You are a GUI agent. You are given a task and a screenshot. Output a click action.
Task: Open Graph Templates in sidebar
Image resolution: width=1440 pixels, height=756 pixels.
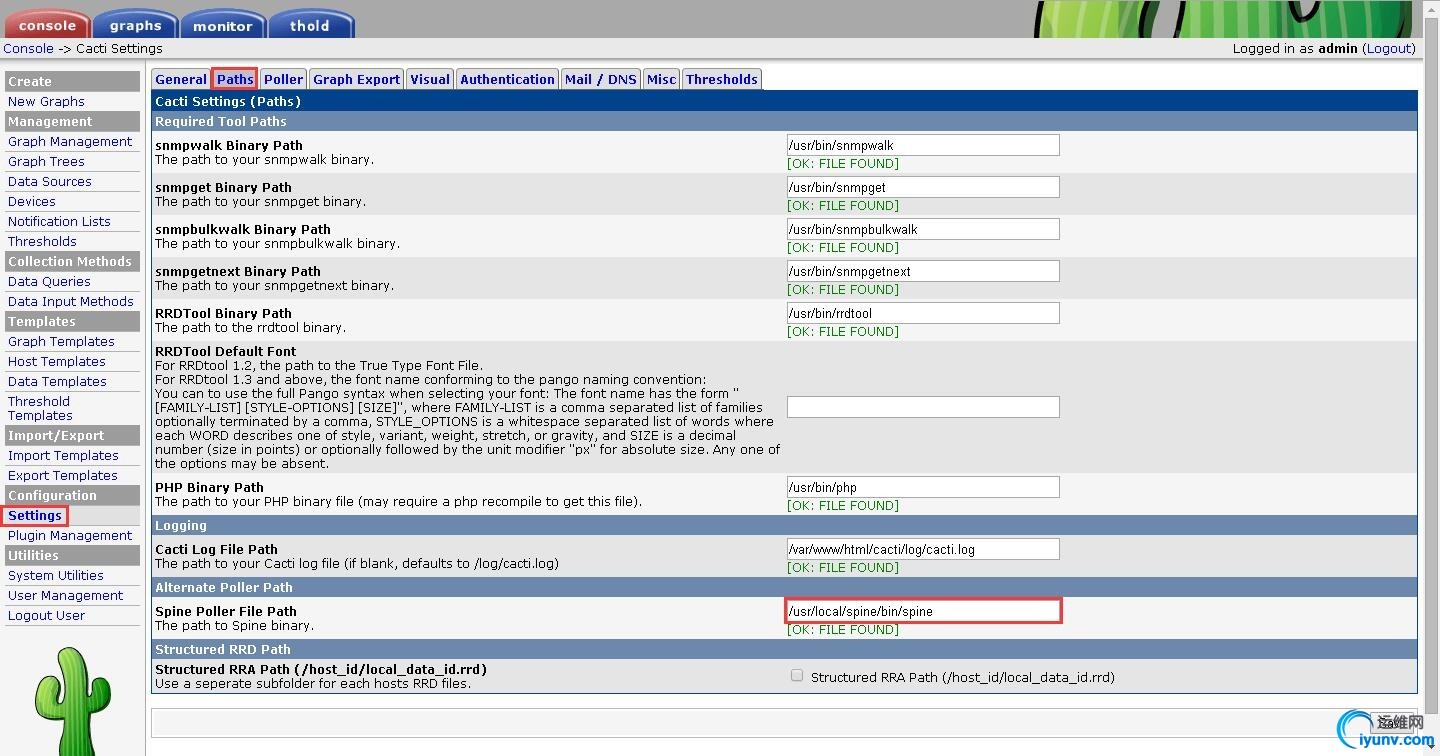(x=61, y=341)
